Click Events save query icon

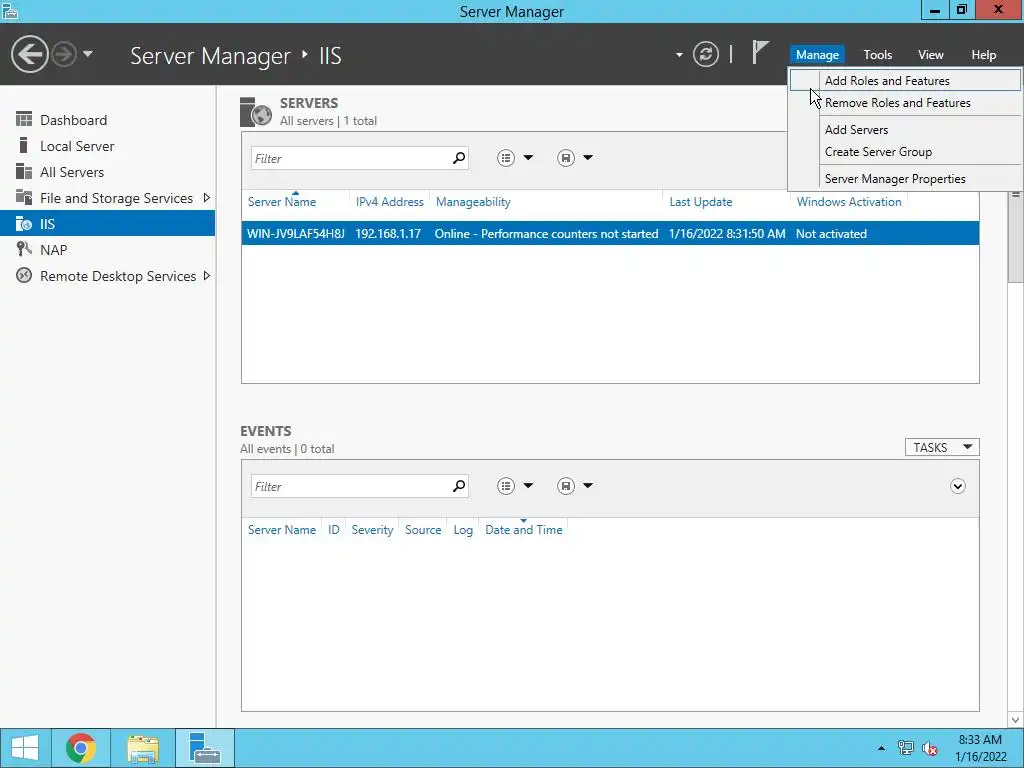566,486
